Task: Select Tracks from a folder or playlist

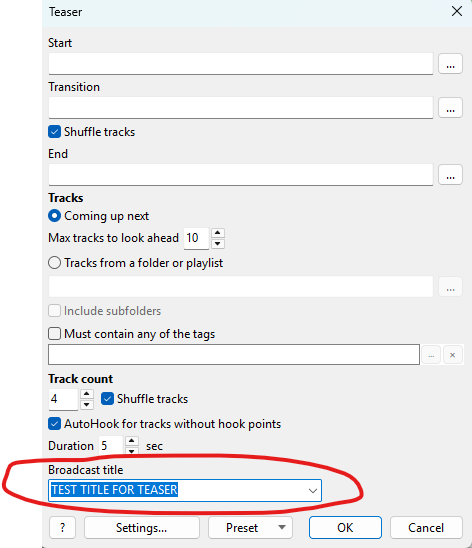Action: click(x=55, y=262)
